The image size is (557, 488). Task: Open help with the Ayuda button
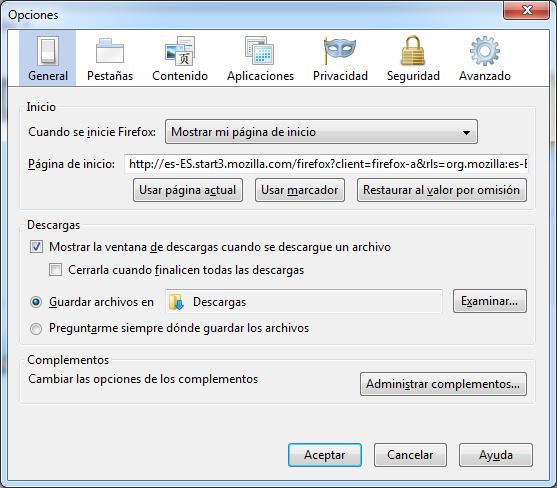(496, 455)
